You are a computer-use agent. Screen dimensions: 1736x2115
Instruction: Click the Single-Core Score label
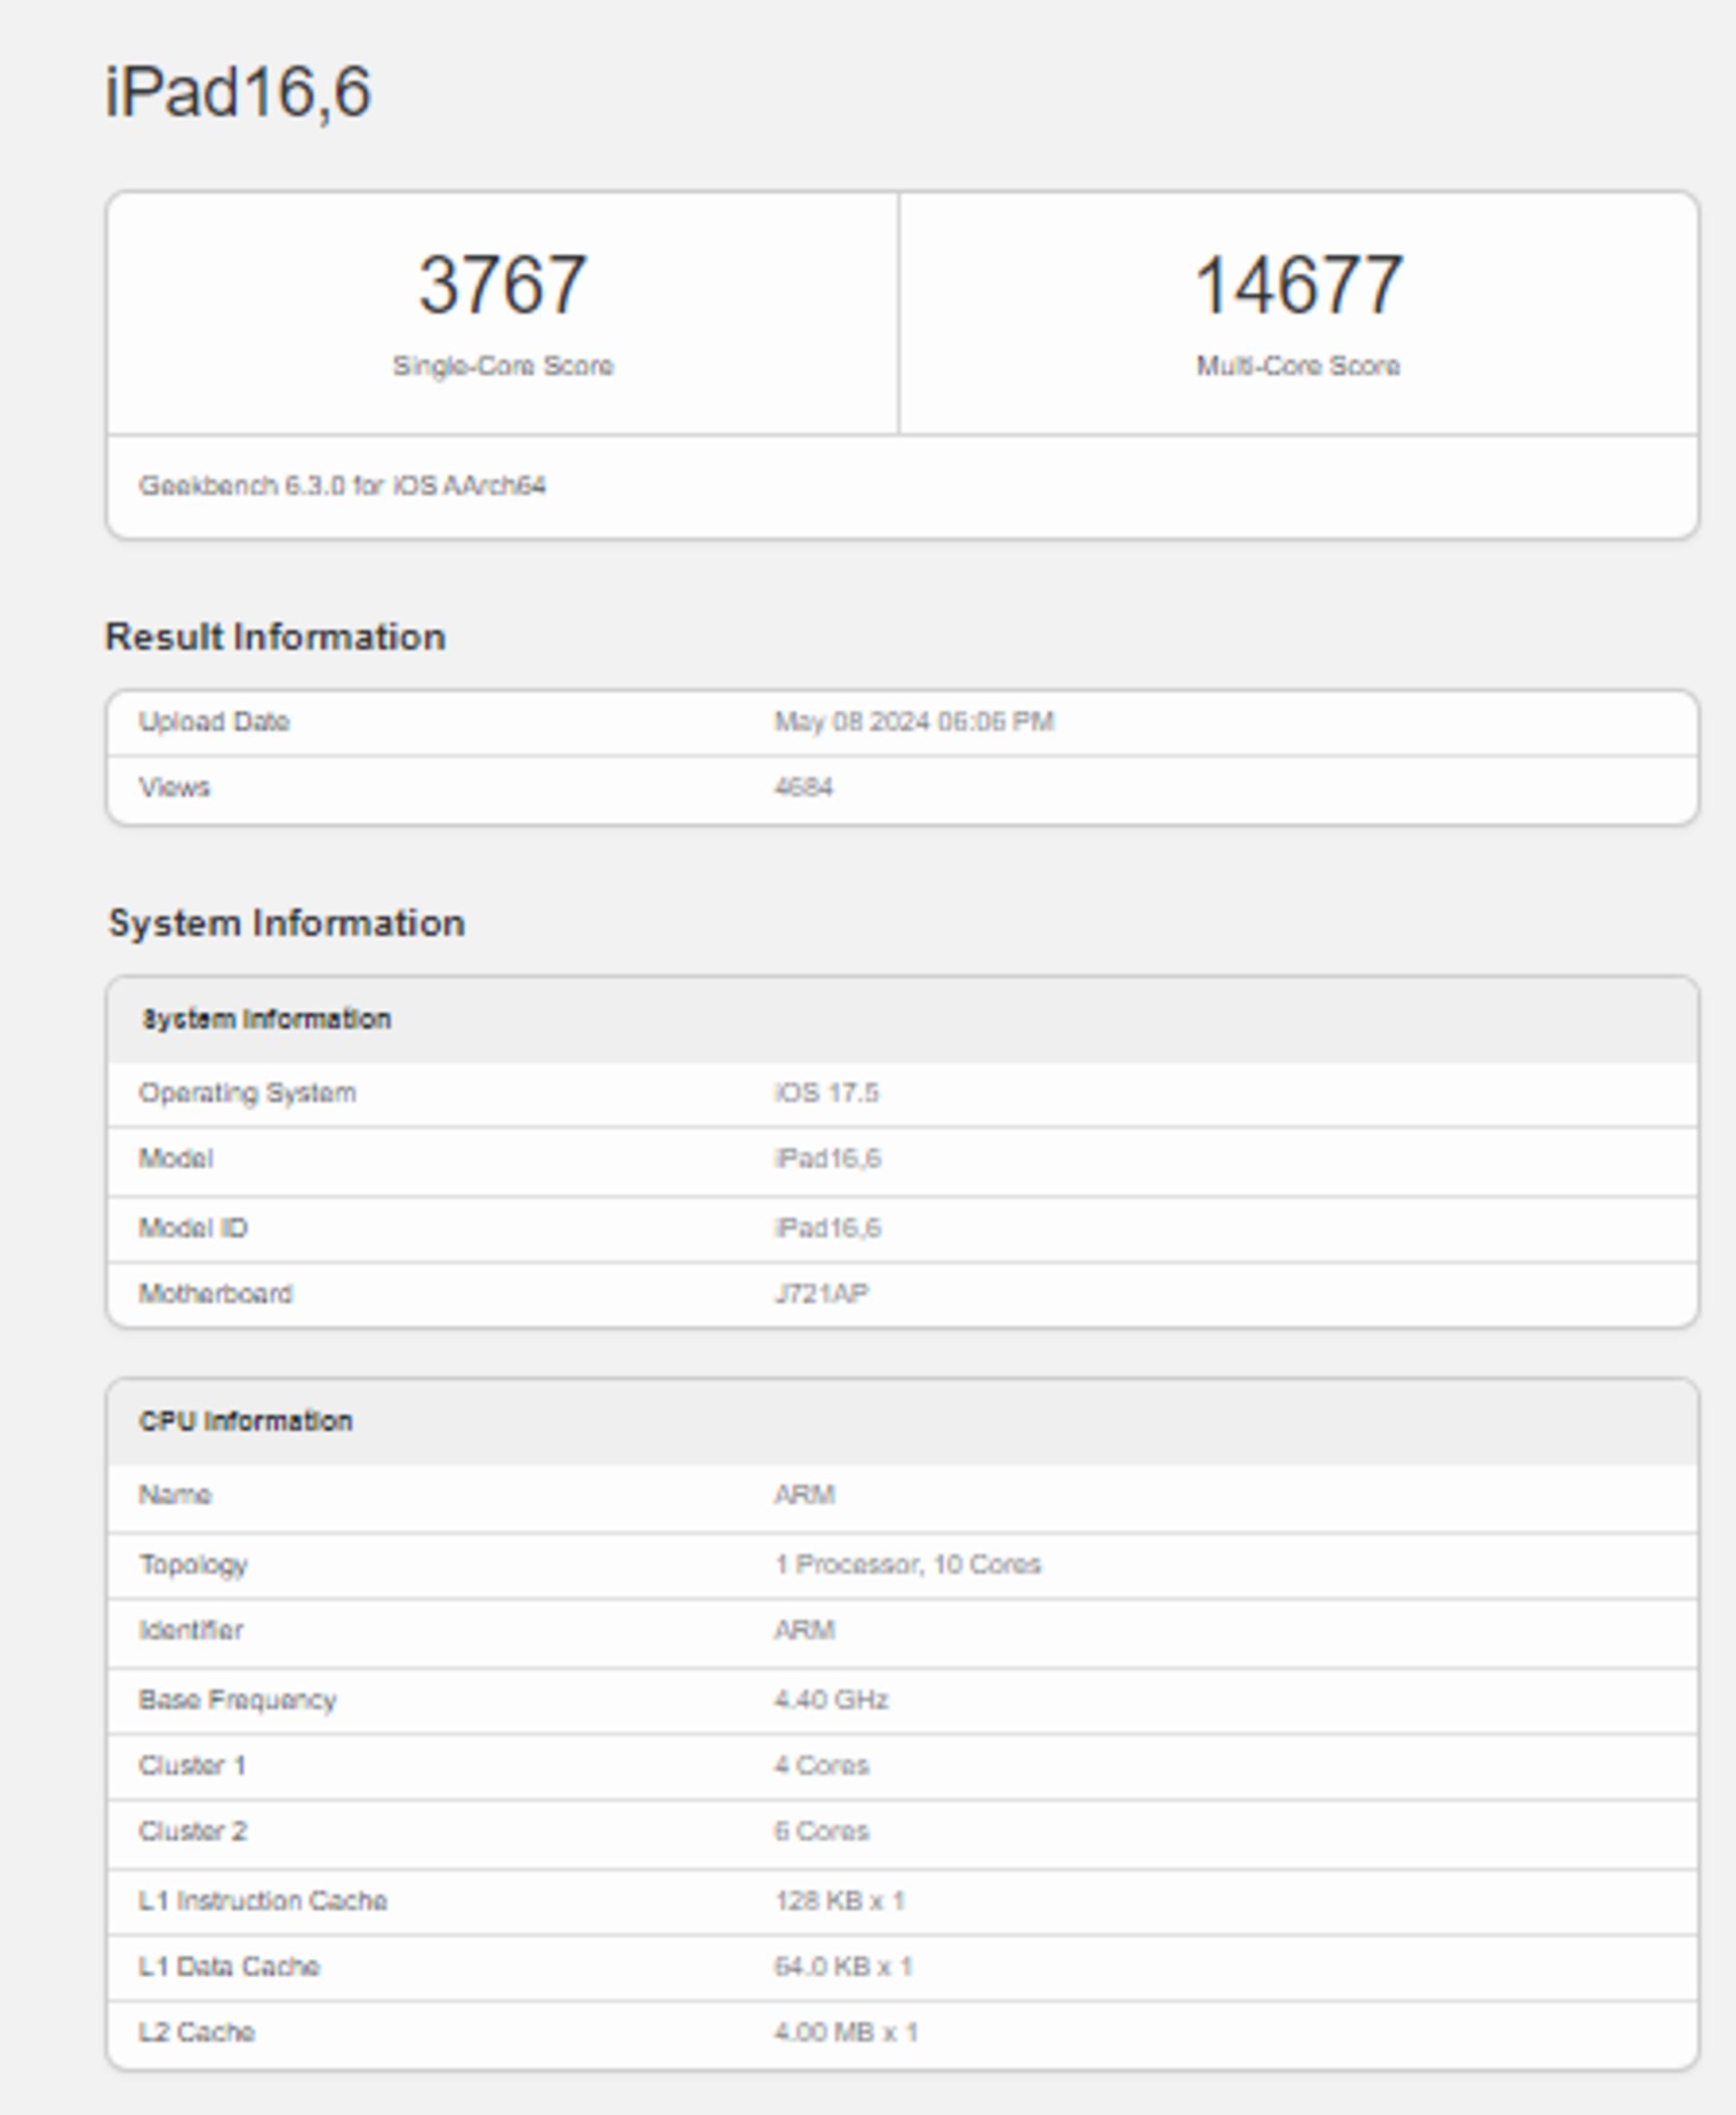click(x=502, y=366)
